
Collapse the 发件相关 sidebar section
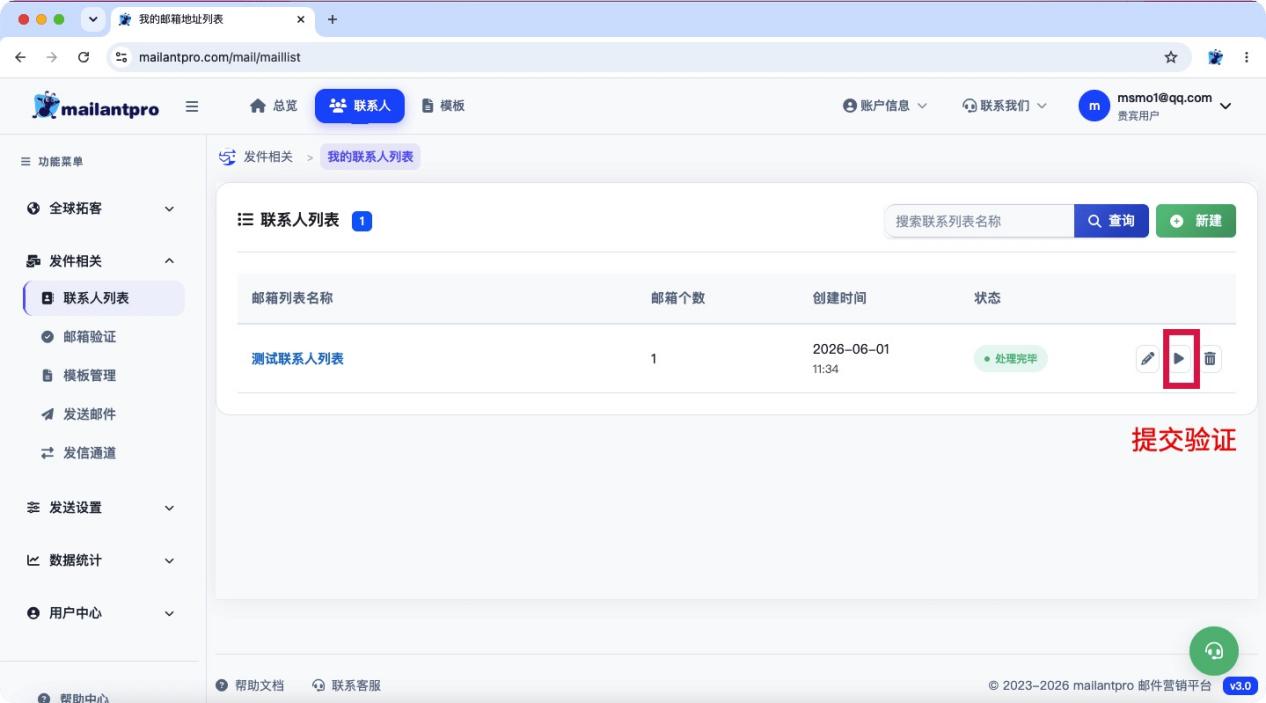coord(100,261)
